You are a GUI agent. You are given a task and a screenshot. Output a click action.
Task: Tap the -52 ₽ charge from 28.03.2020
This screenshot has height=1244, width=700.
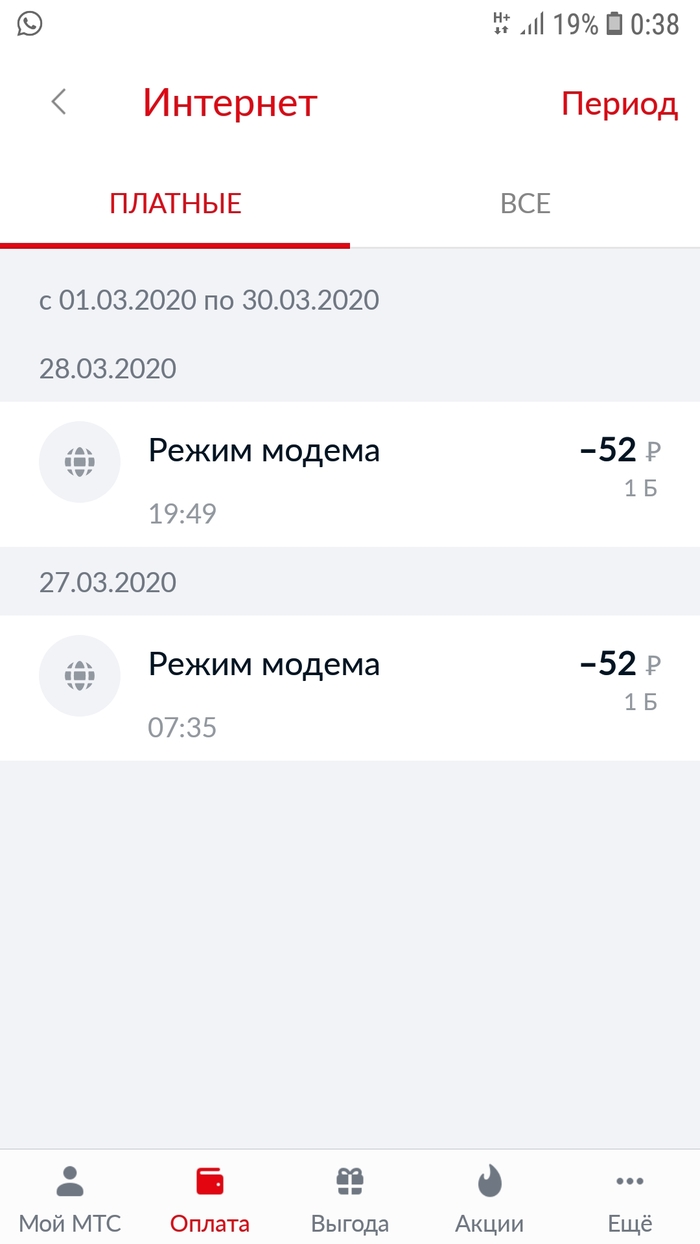pyautogui.click(x=612, y=451)
